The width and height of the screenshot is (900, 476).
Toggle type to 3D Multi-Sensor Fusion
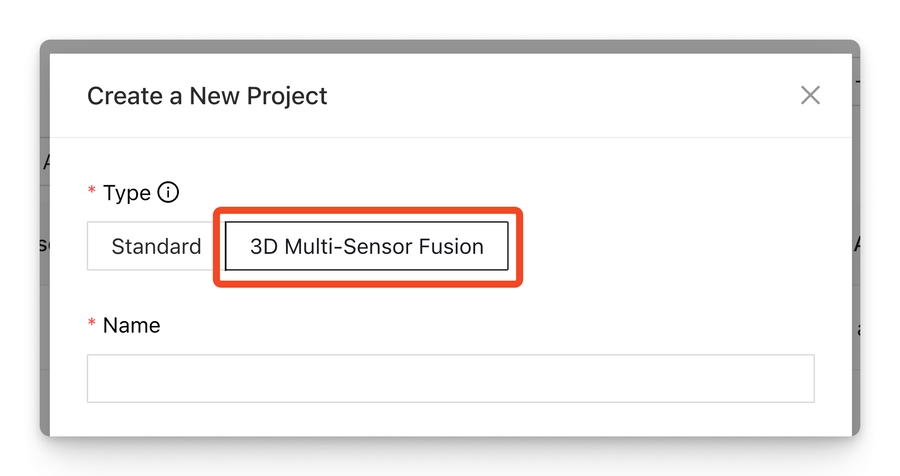tap(366, 246)
